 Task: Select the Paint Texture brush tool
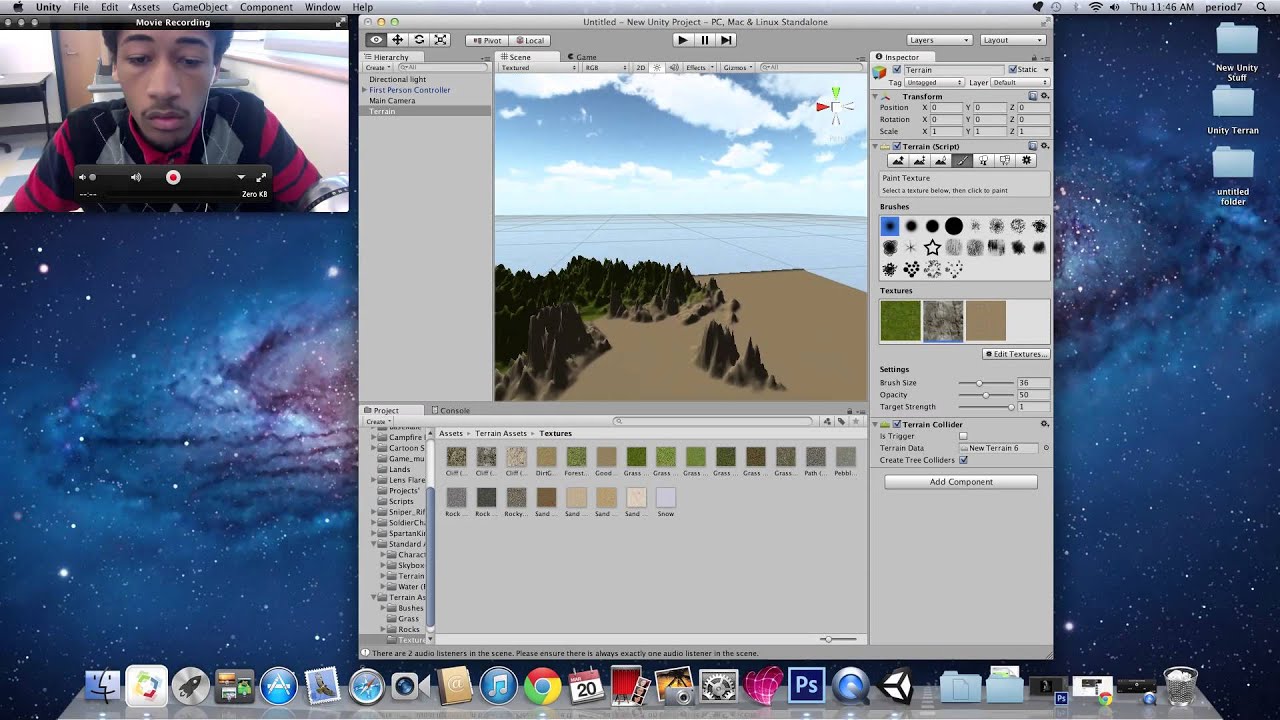962,161
